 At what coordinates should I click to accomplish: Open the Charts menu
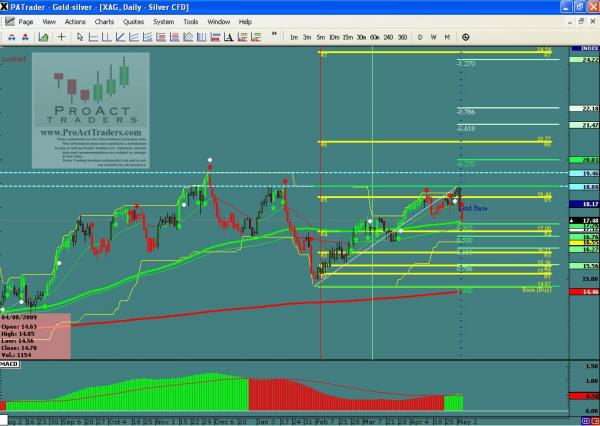click(x=105, y=20)
